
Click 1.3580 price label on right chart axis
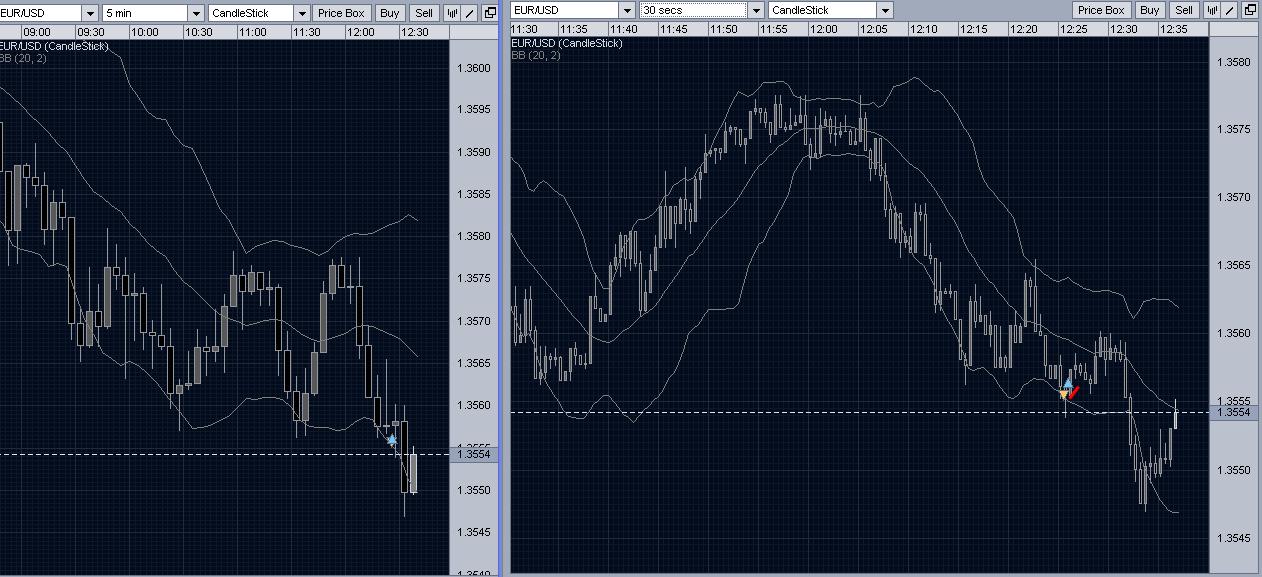pyautogui.click(x=1233, y=62)
